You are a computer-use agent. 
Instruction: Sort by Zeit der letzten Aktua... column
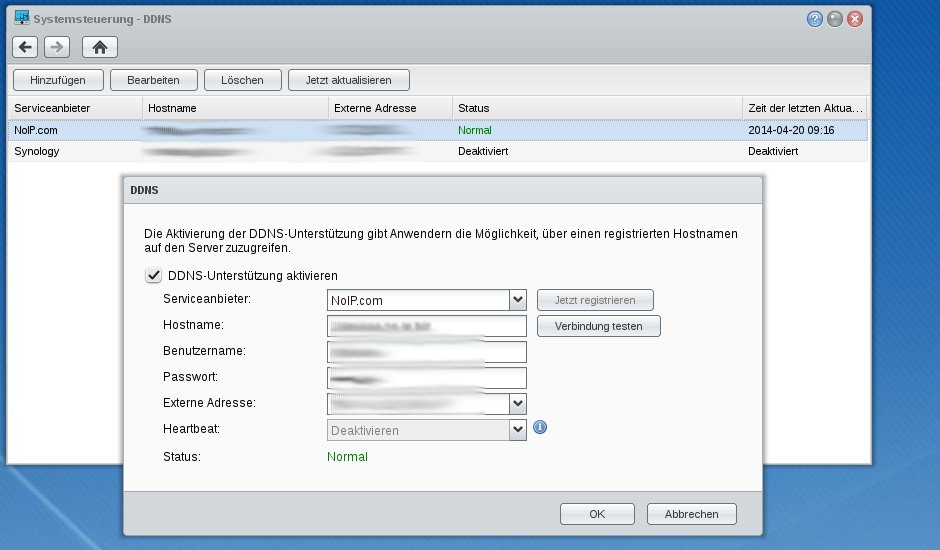click(805, 108)
